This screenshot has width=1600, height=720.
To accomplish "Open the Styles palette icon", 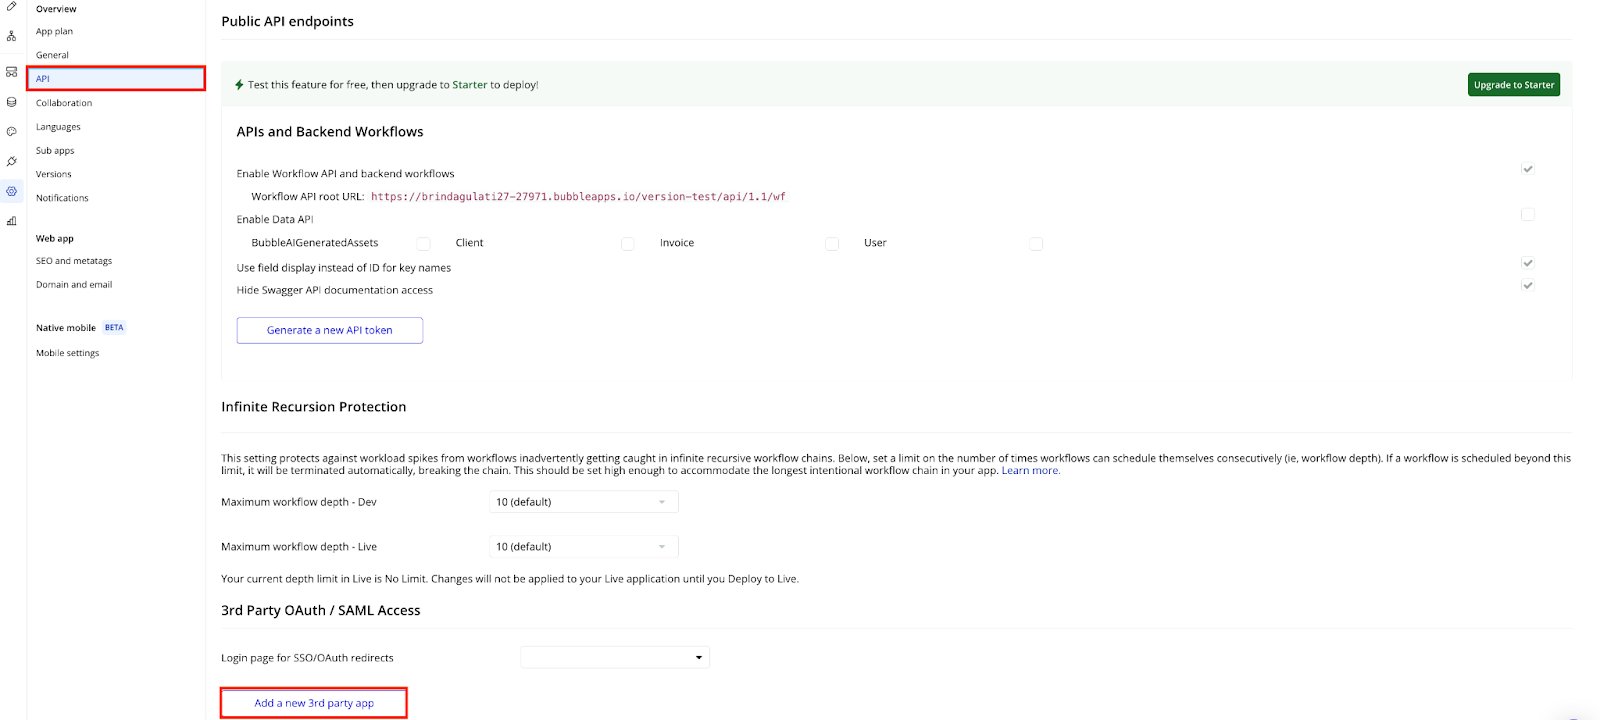I will [11, 131].
